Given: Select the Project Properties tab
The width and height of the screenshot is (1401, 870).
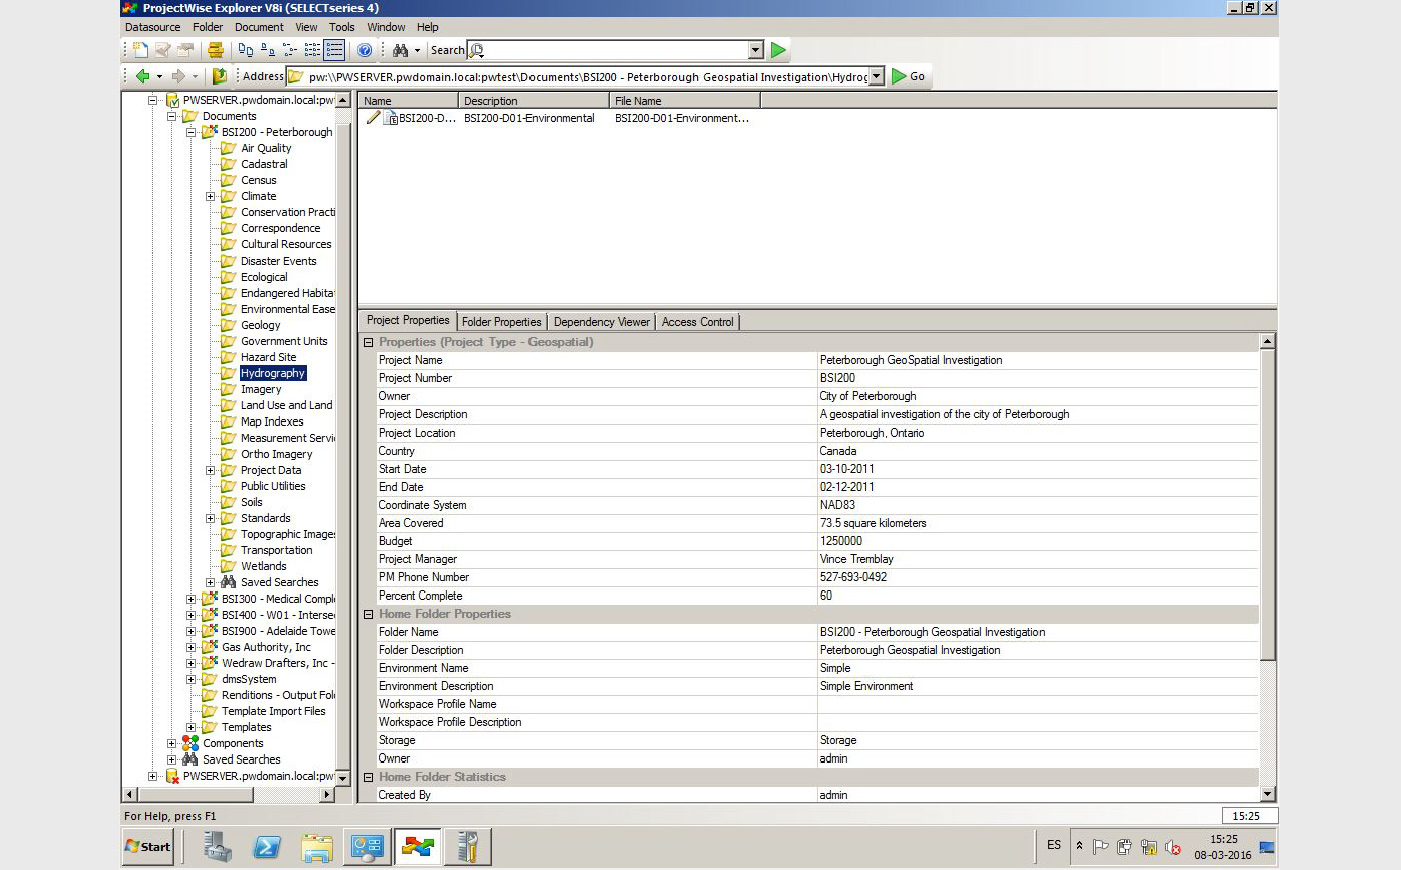Looking at the screenshot, I should 408,320.
